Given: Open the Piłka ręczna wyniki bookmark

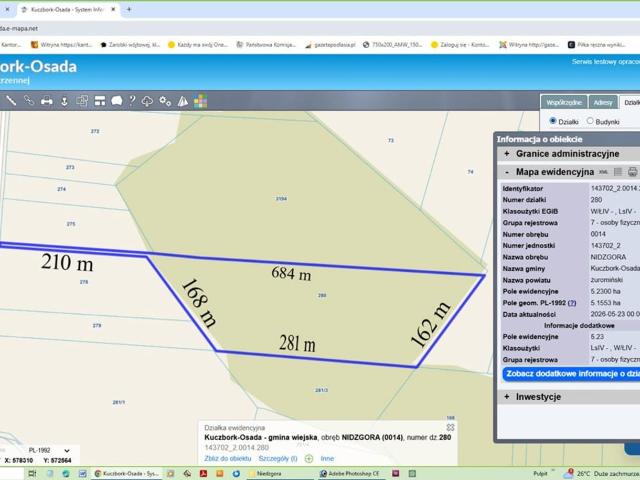Looking at the screenshot, I should (x=597, y=45).
